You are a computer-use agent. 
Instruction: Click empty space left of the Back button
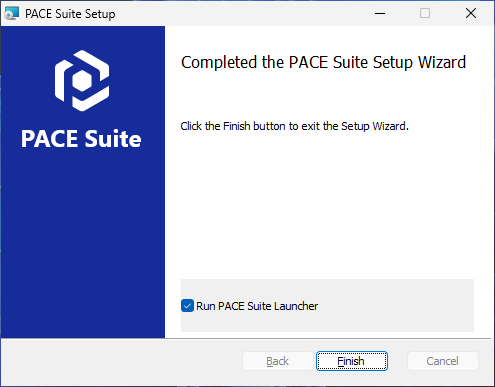coord(122,362)
